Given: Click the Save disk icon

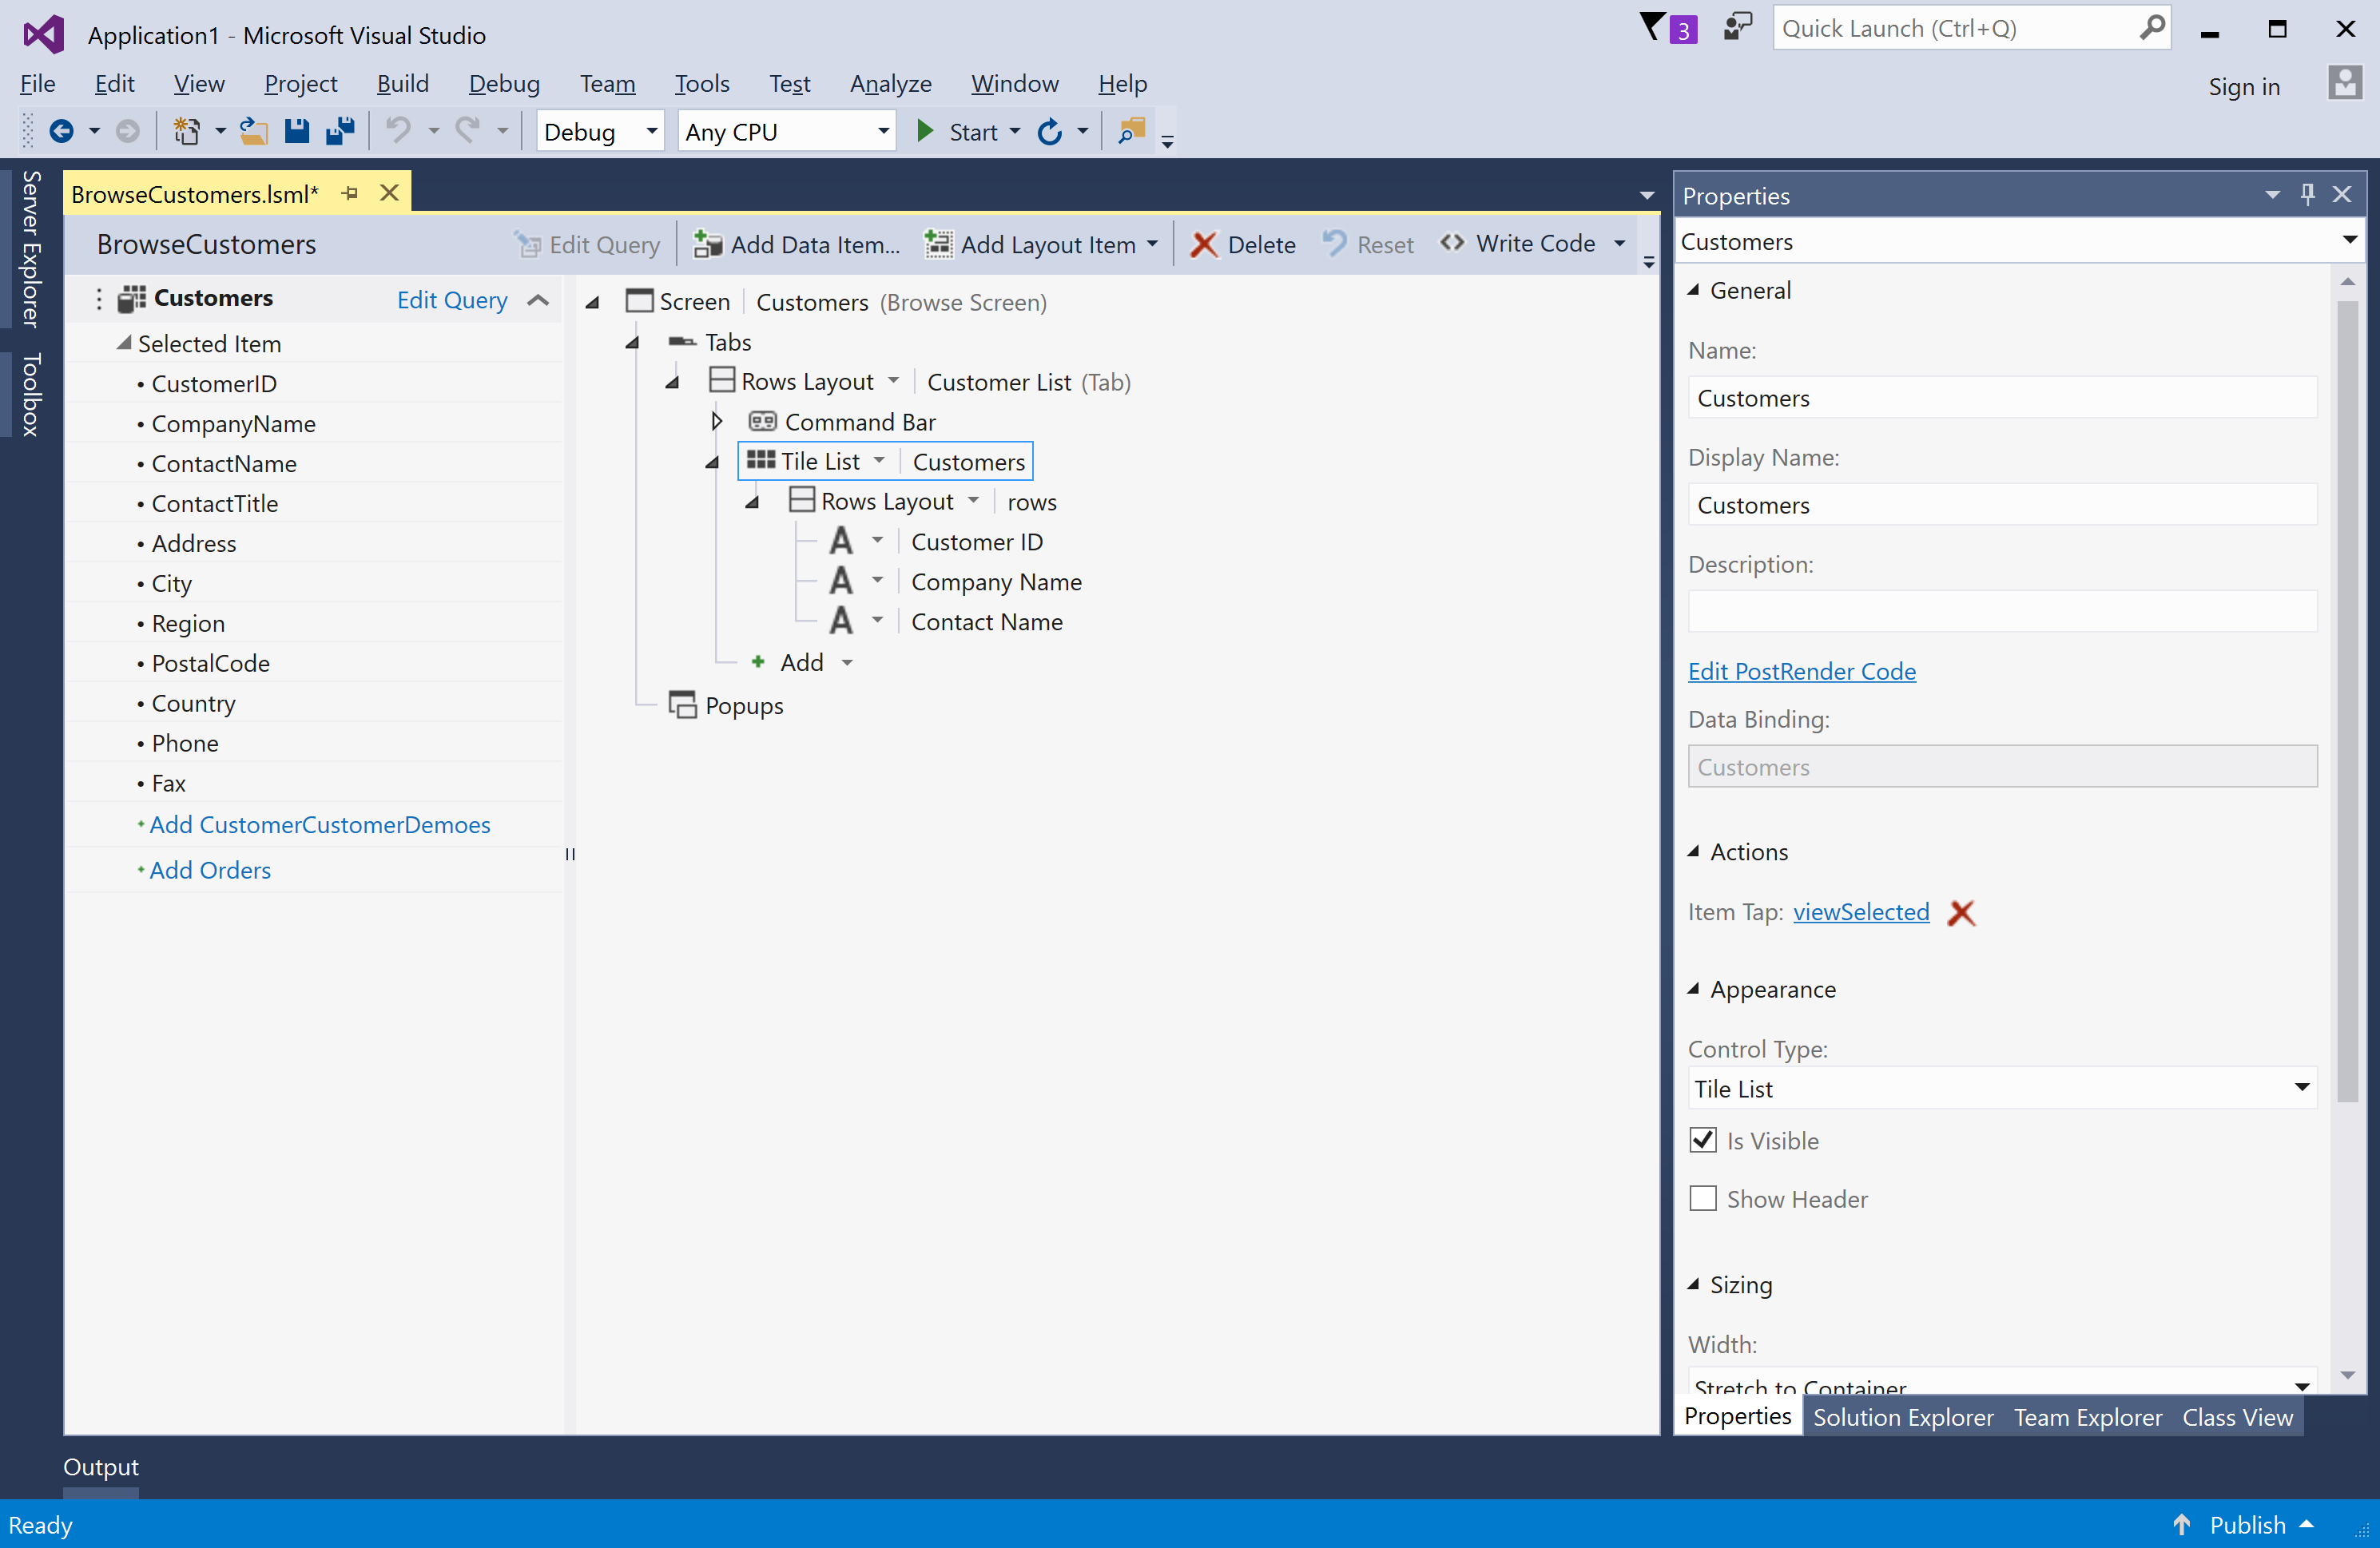Looking at the screenshot, I should pos(297,131).
